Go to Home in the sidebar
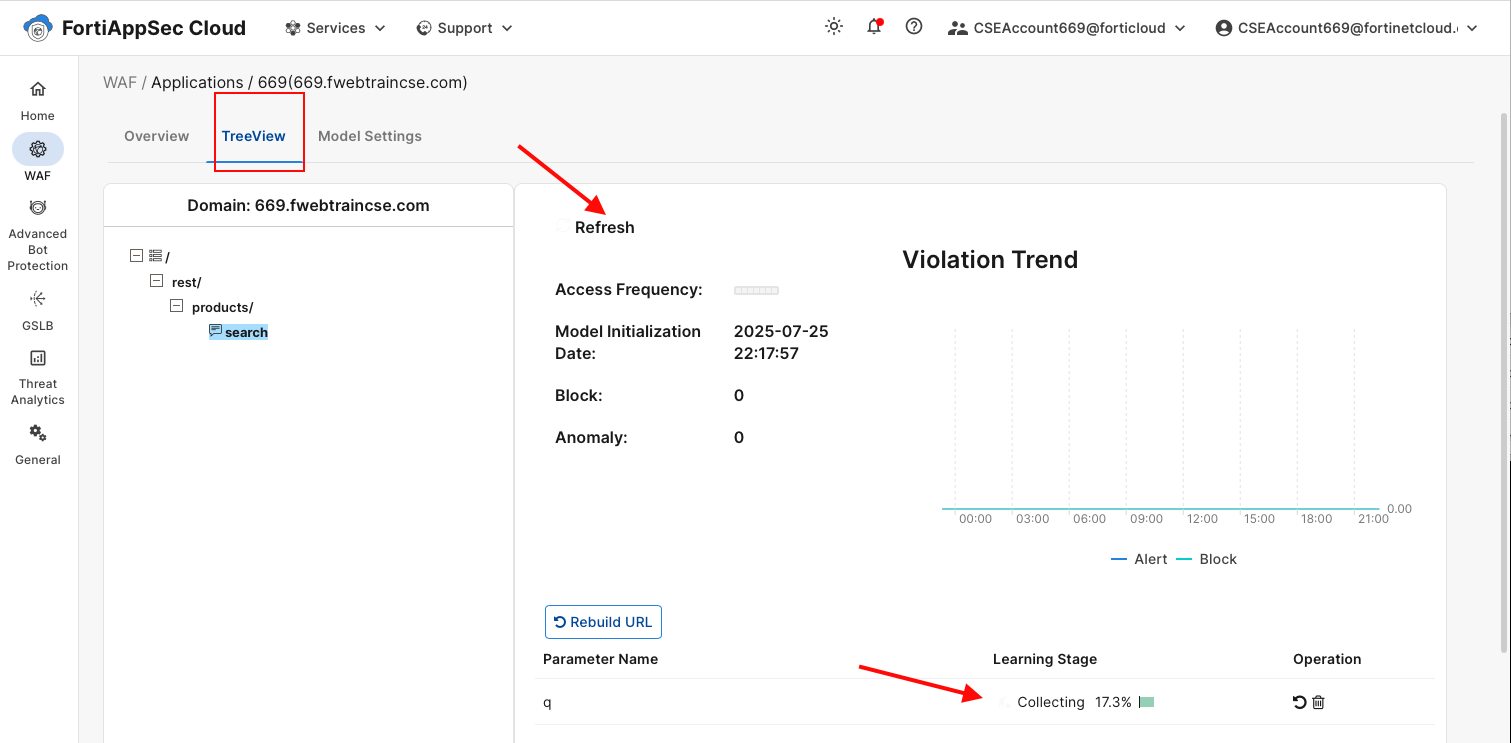 coord(38,101)
